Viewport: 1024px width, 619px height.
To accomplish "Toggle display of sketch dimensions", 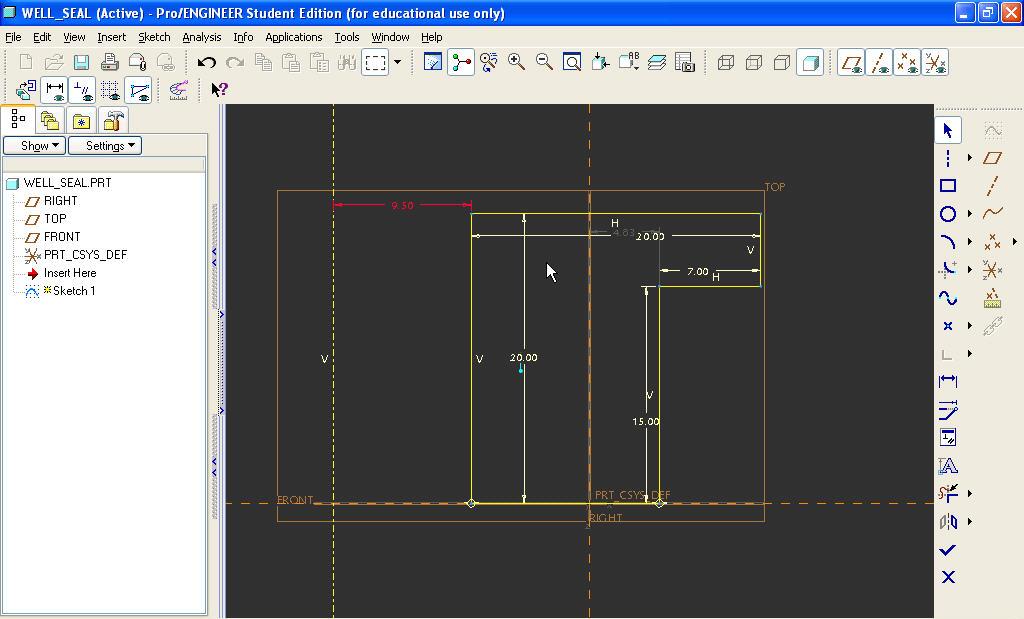I will coord(54,89).
